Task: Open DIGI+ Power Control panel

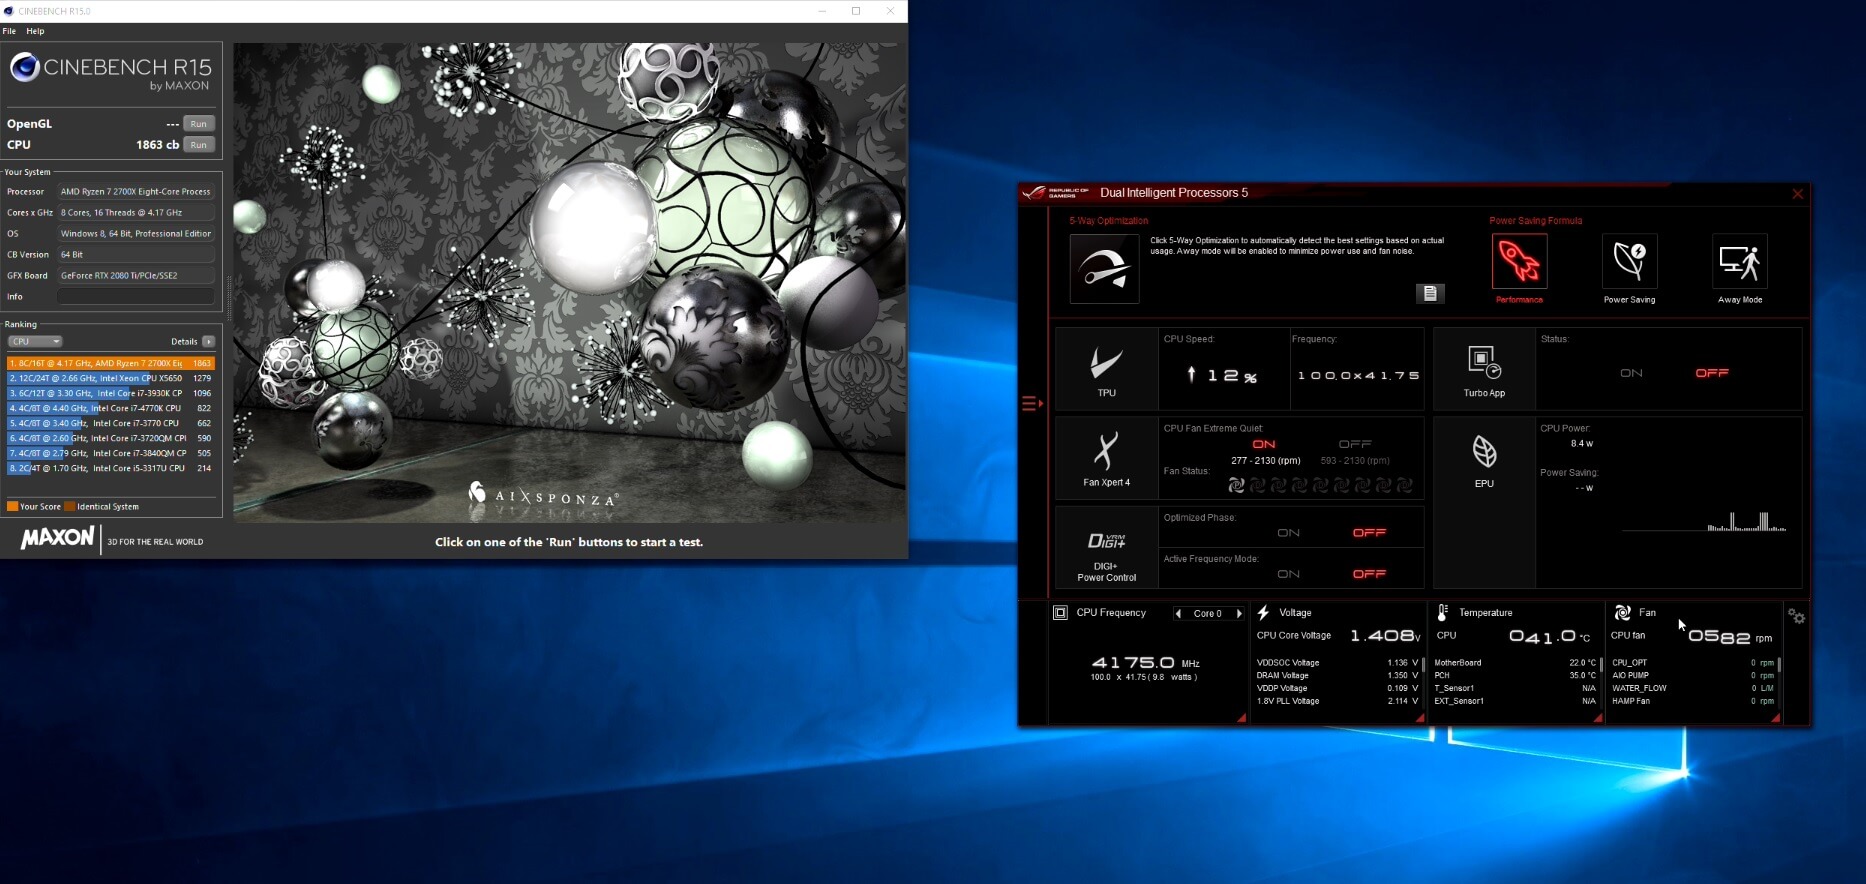Action: click(x=1106, y=547)
